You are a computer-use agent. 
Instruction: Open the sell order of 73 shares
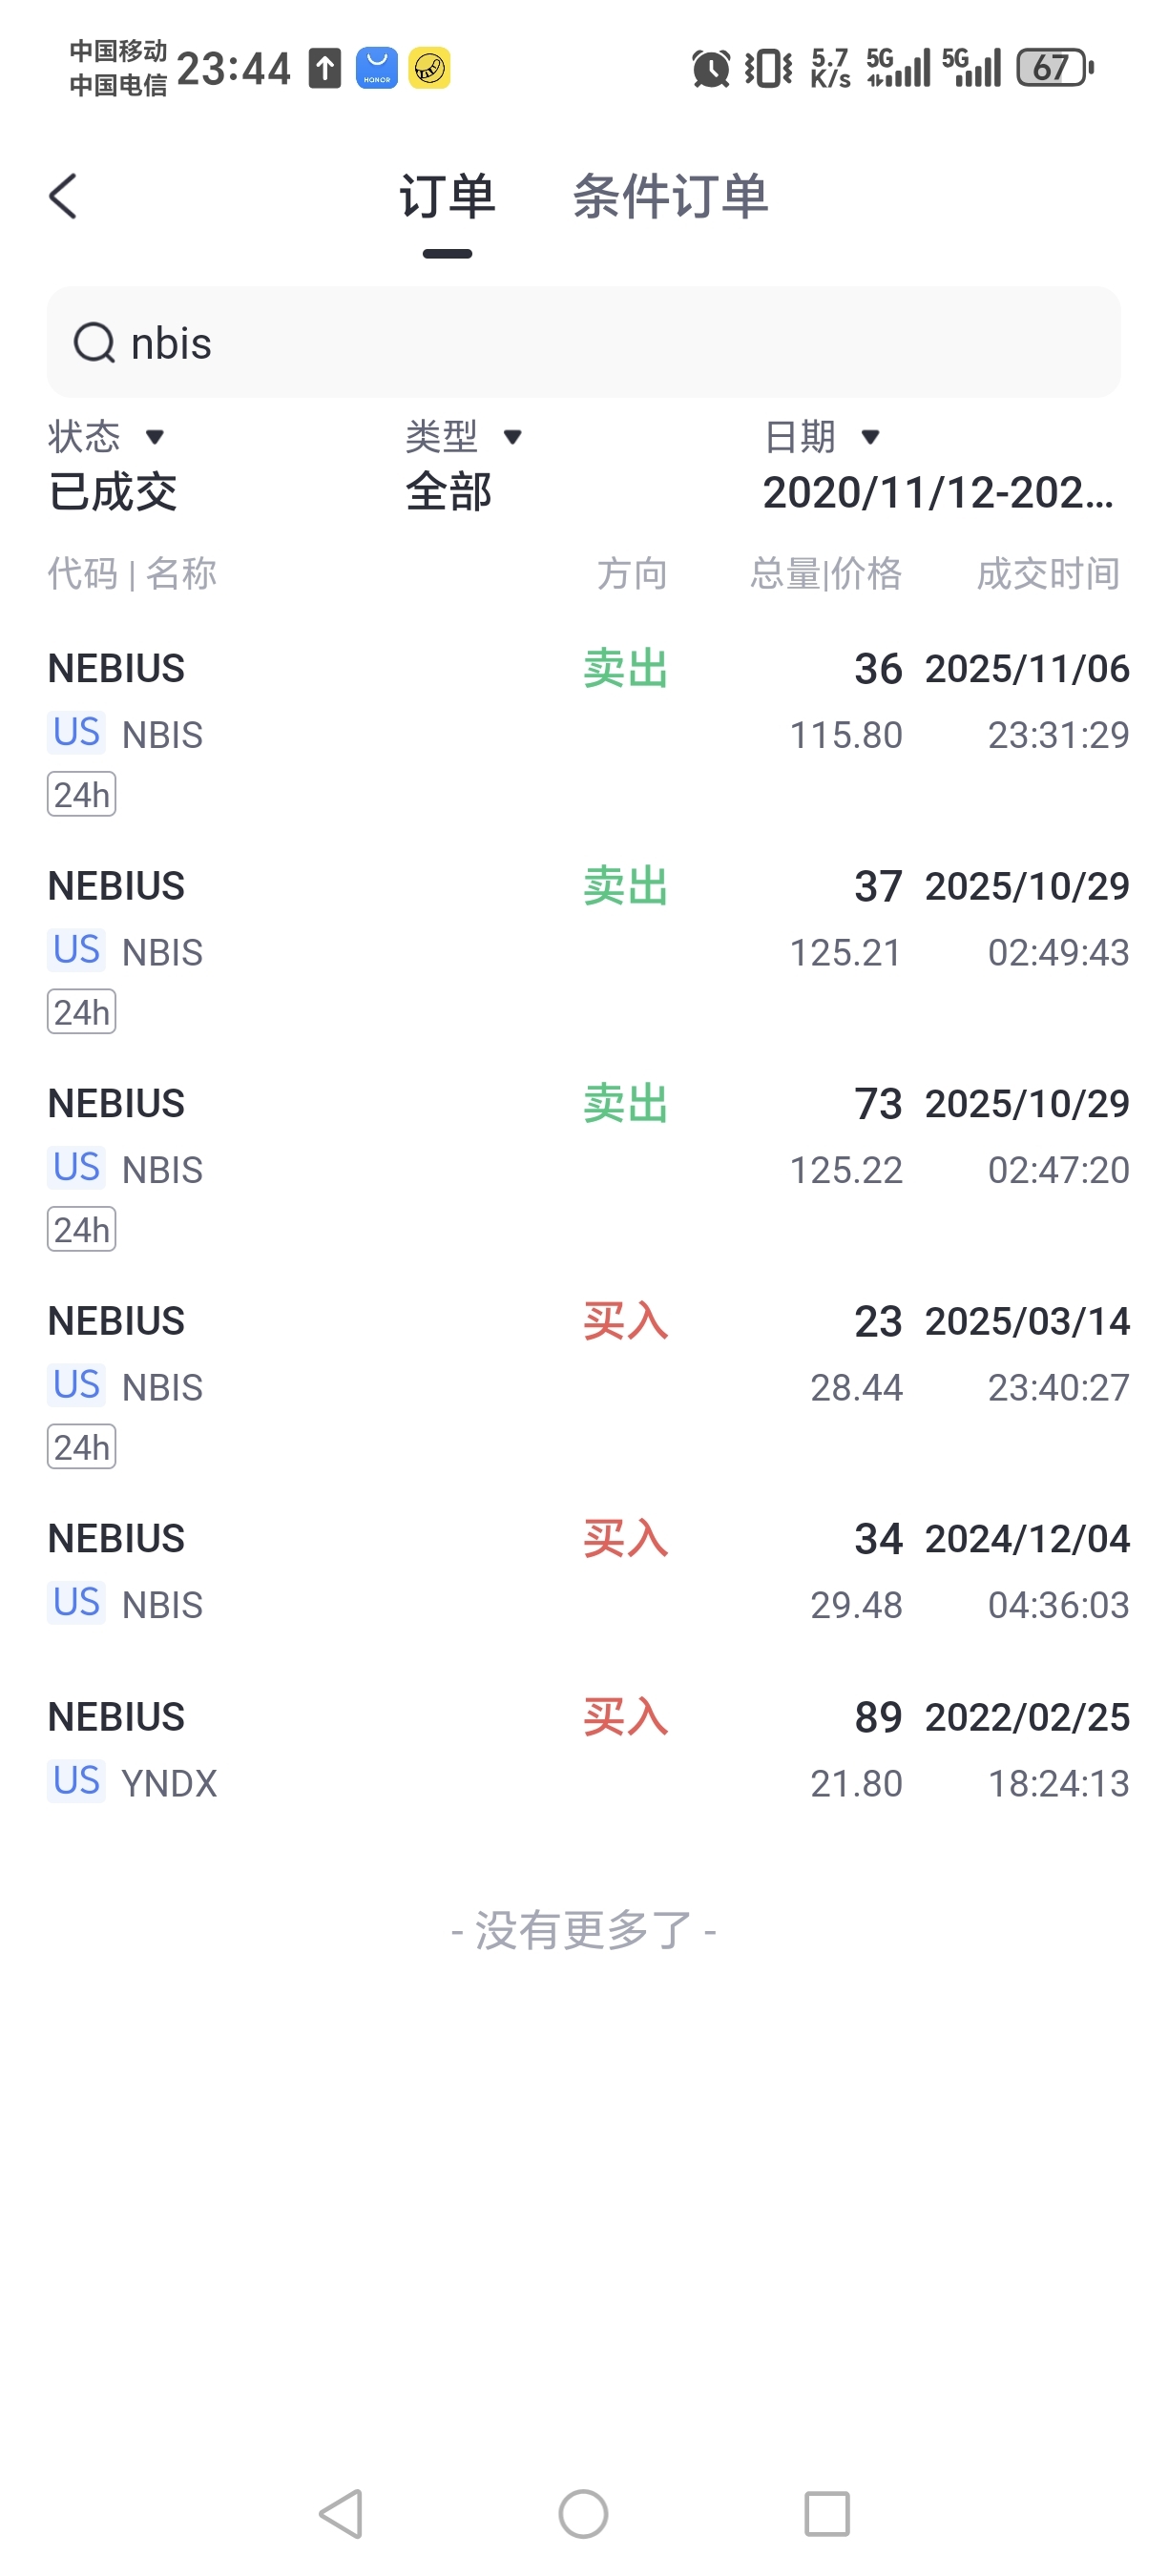(x=584, y=1165)
